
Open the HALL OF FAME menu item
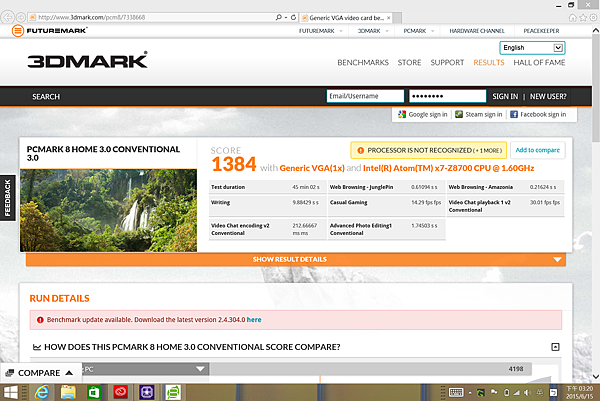tap(539, 62)
